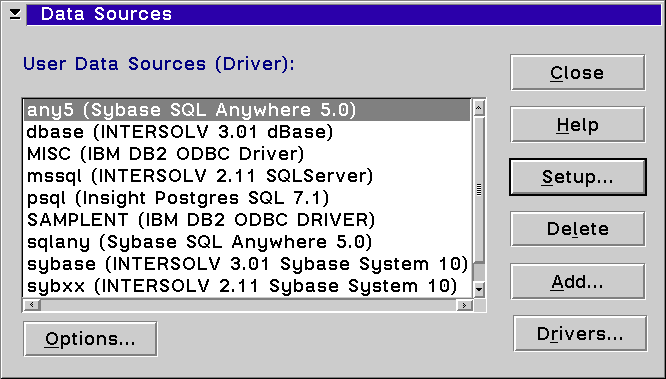The height and width of the screenshot is (379, 666).
Task: Select any5 (Sybase SQL Anywhere 5.0)
Action: pyautogui.click(x=248, y=110)
